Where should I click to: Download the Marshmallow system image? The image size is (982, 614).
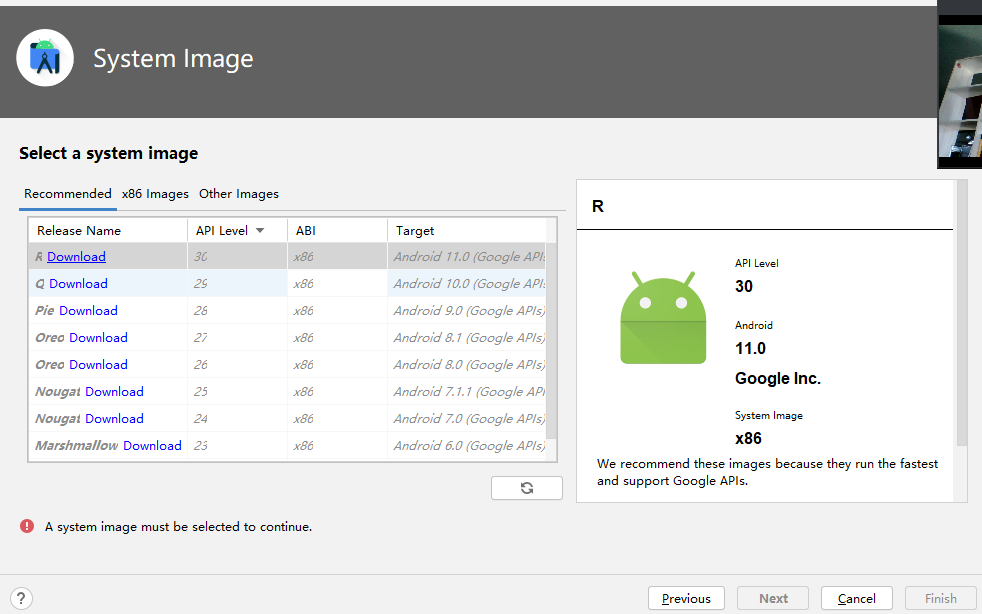[152, 446]
